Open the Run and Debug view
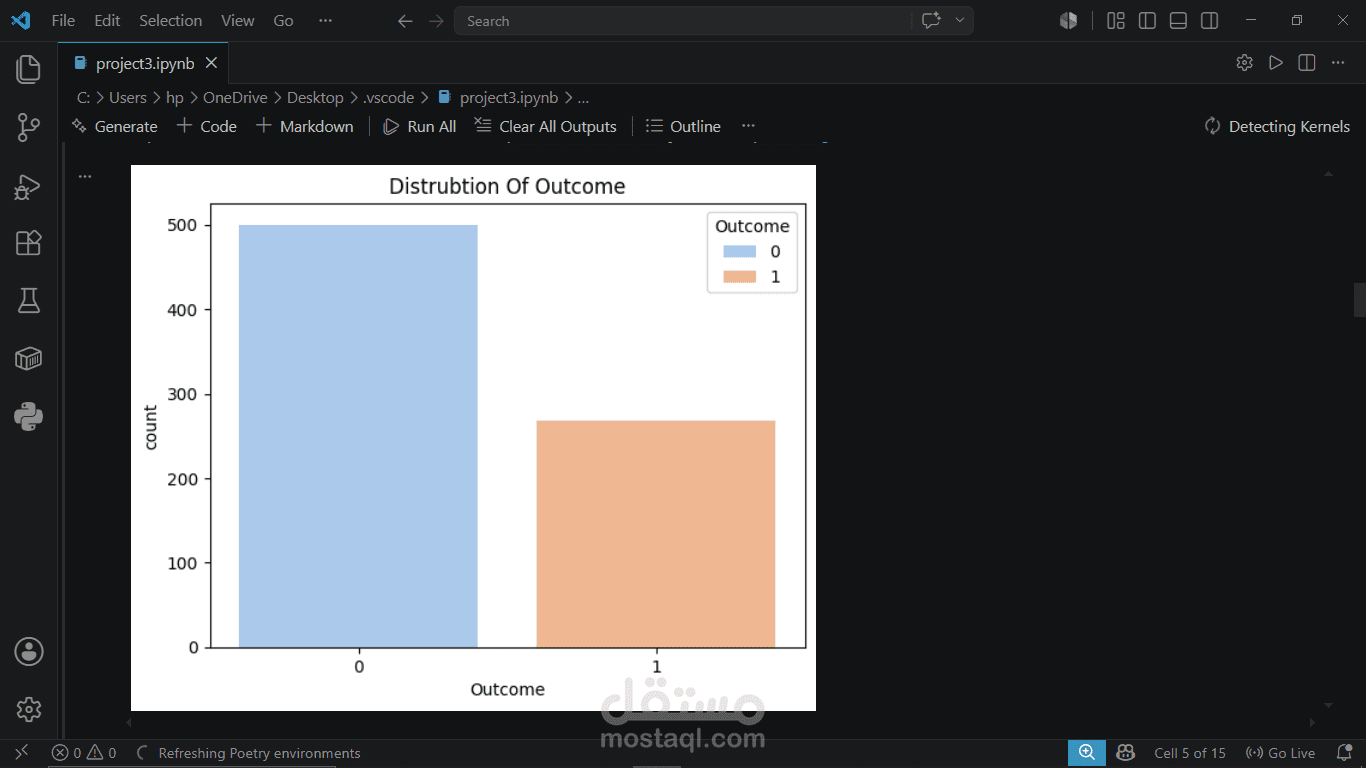 [x=29, y=186]
